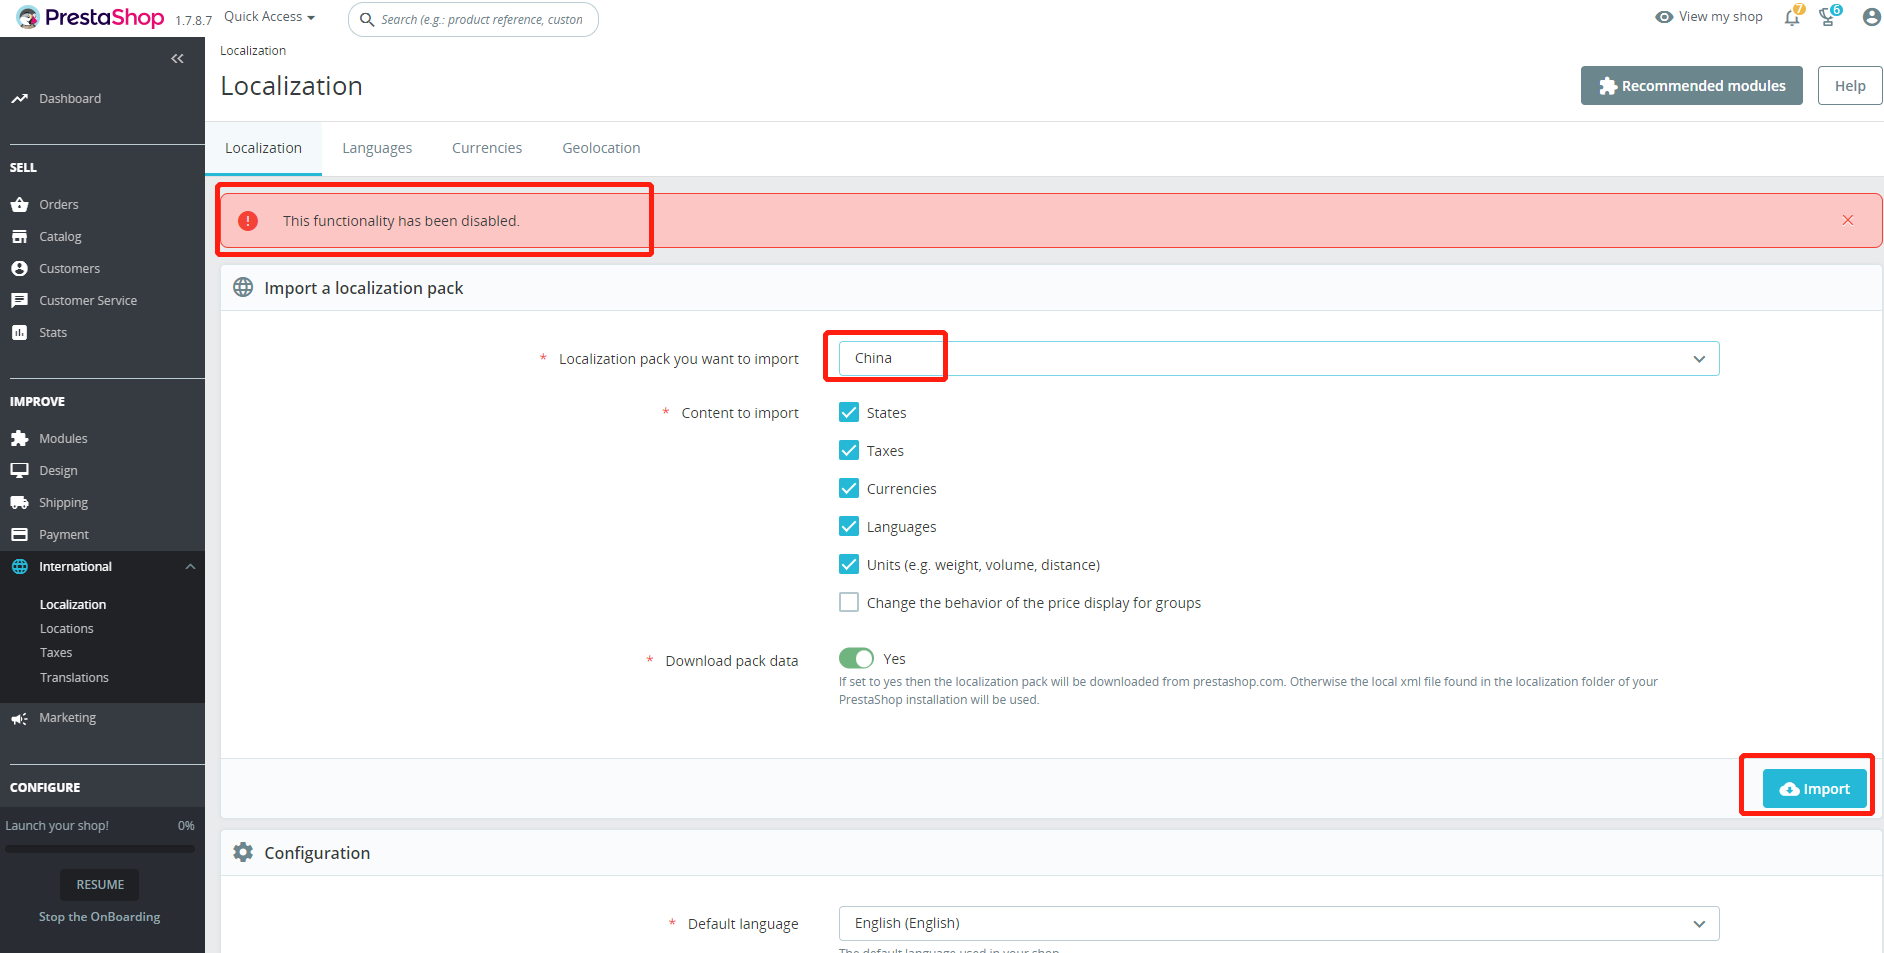Click Stop the OnBoarding link
This screenshot has height=953, width=1884.
pyautogui.click(x=99, y=916)
